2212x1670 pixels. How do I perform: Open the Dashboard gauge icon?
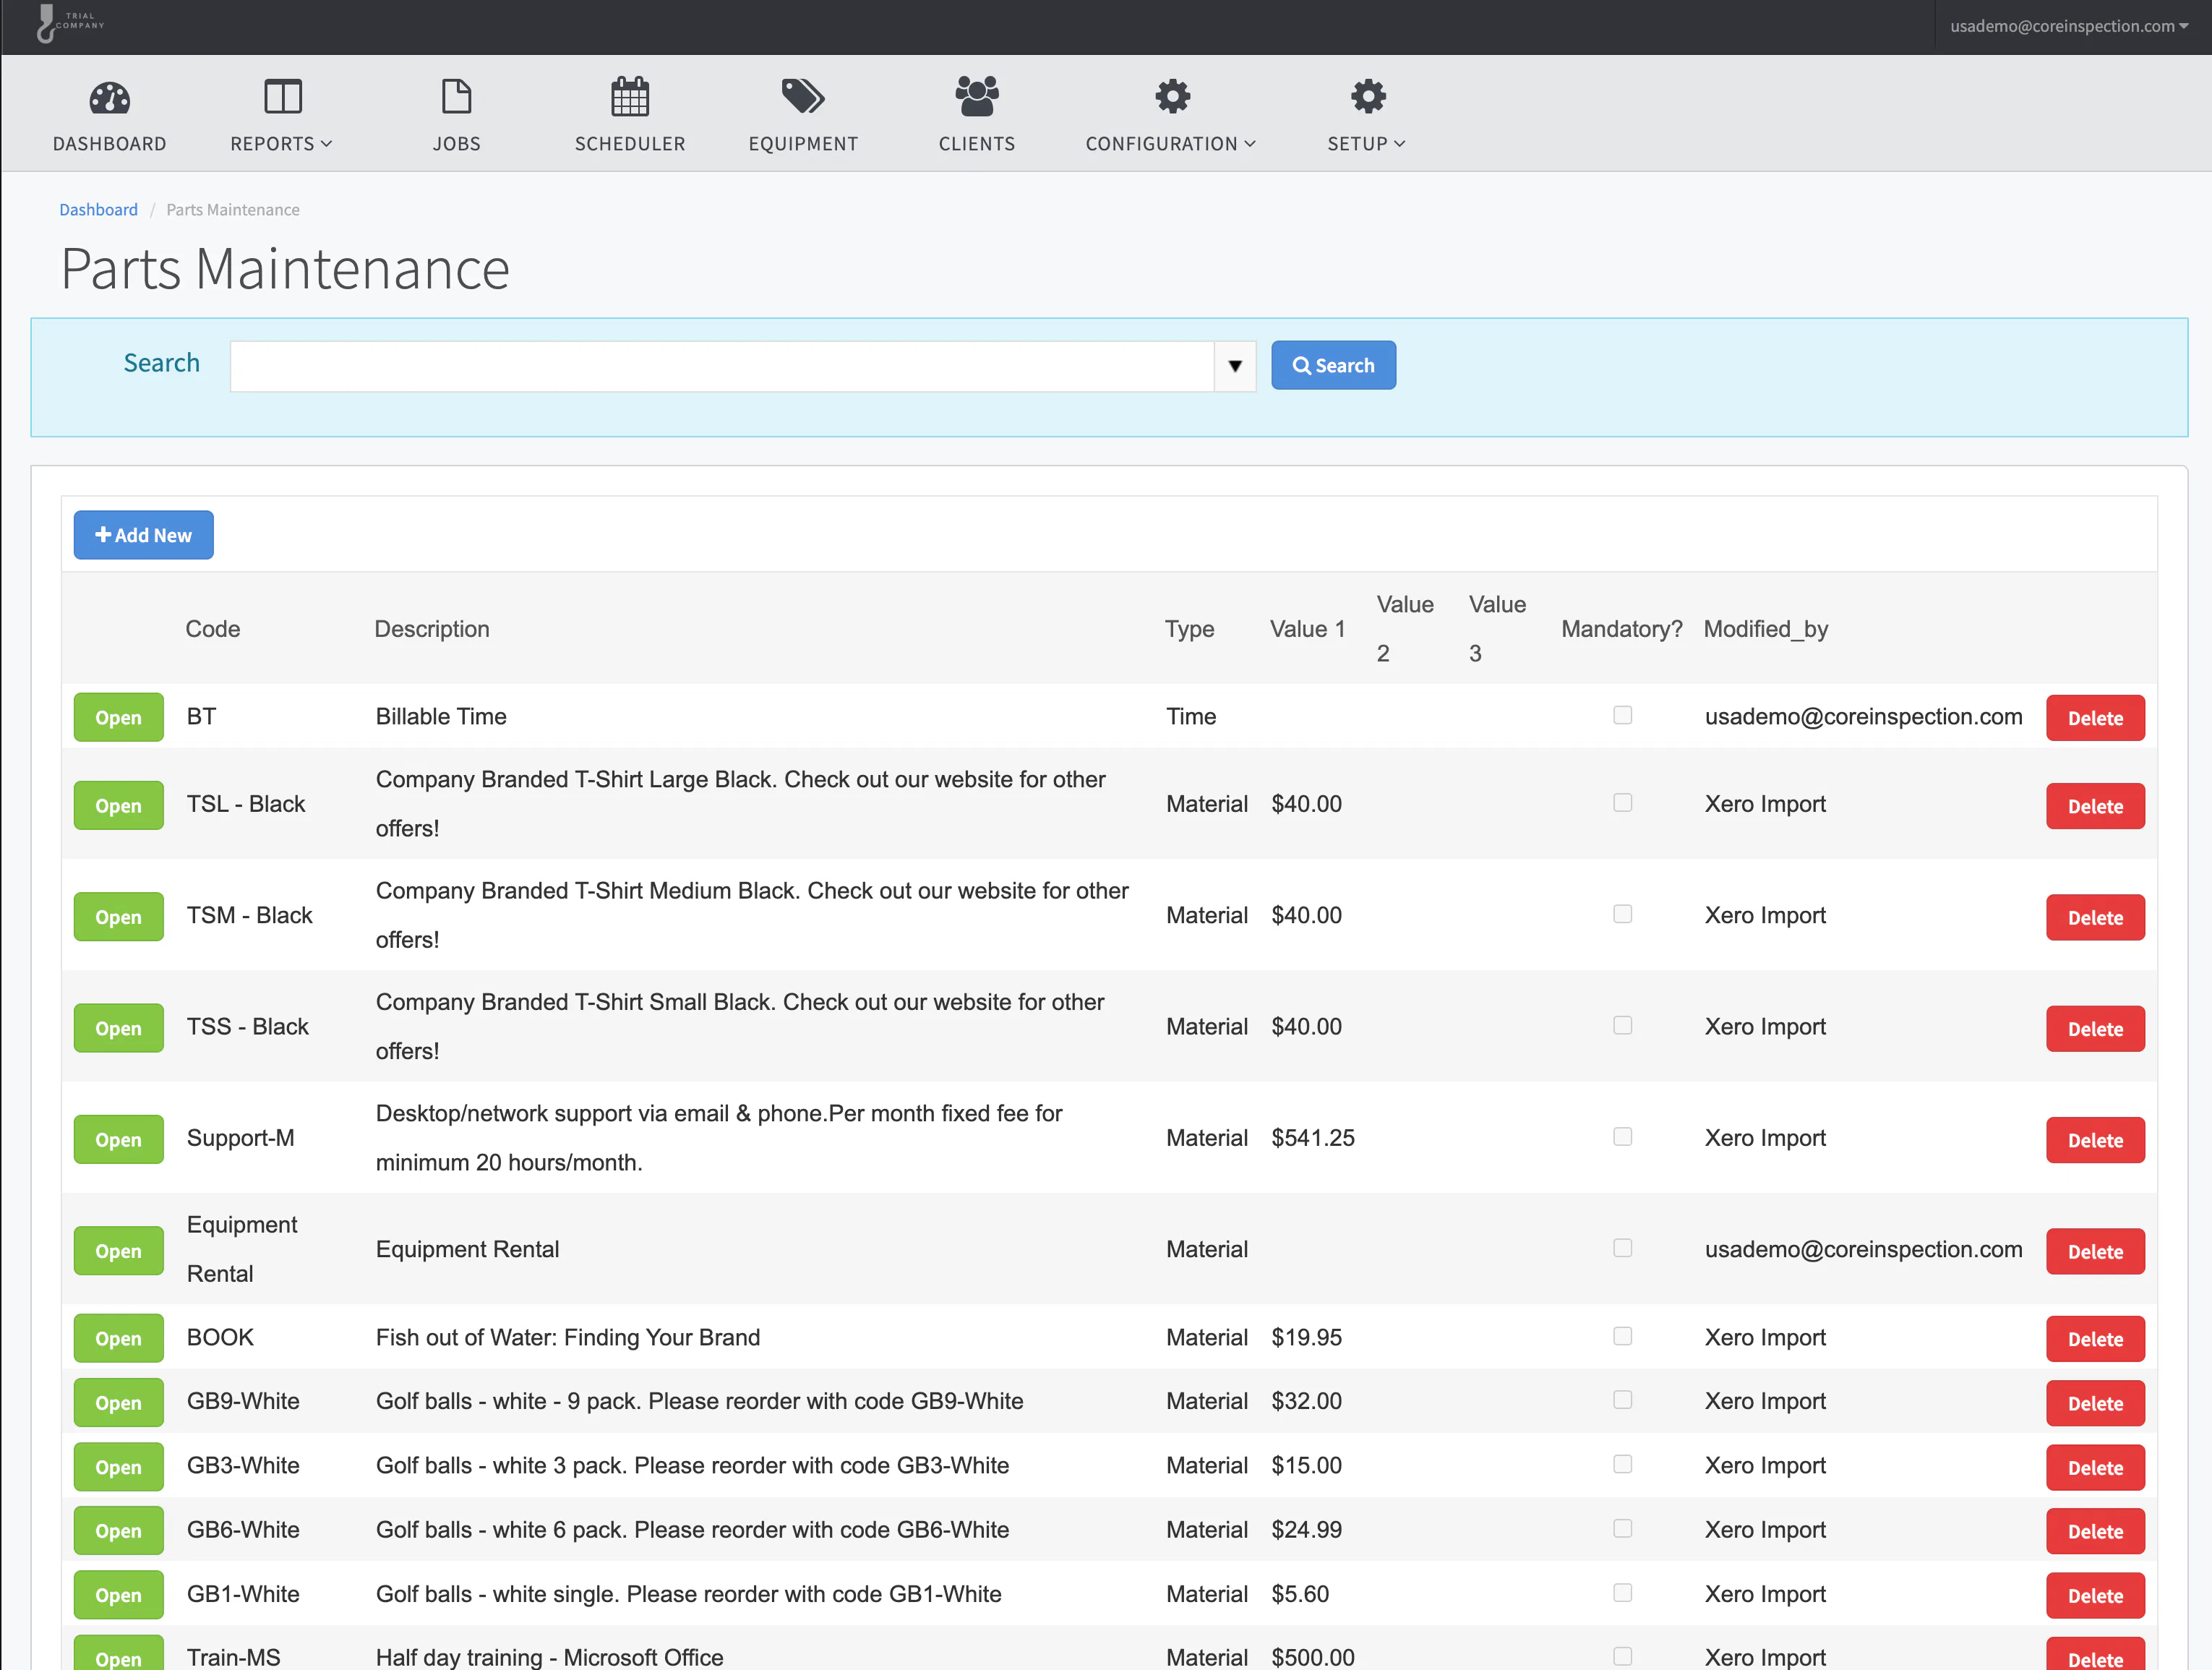click(109, 97)
